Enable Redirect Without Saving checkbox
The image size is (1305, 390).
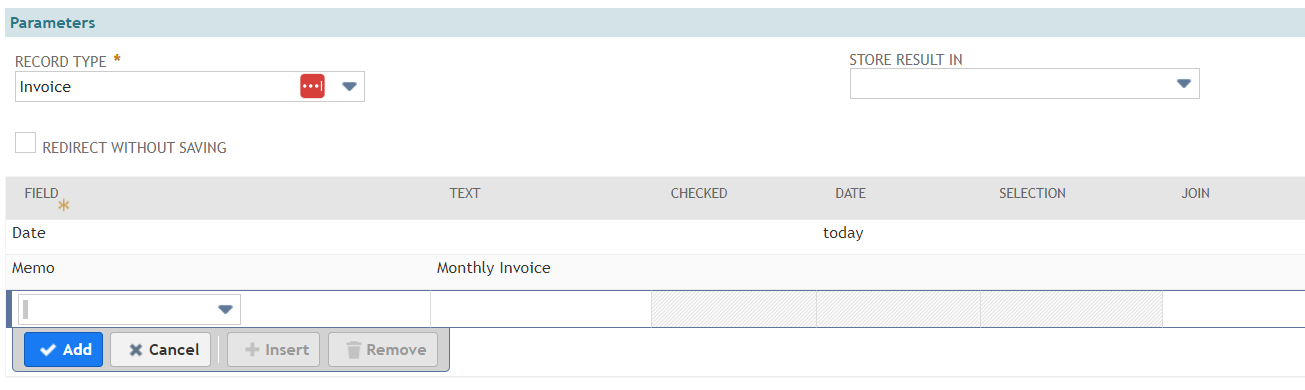(26, 143)
